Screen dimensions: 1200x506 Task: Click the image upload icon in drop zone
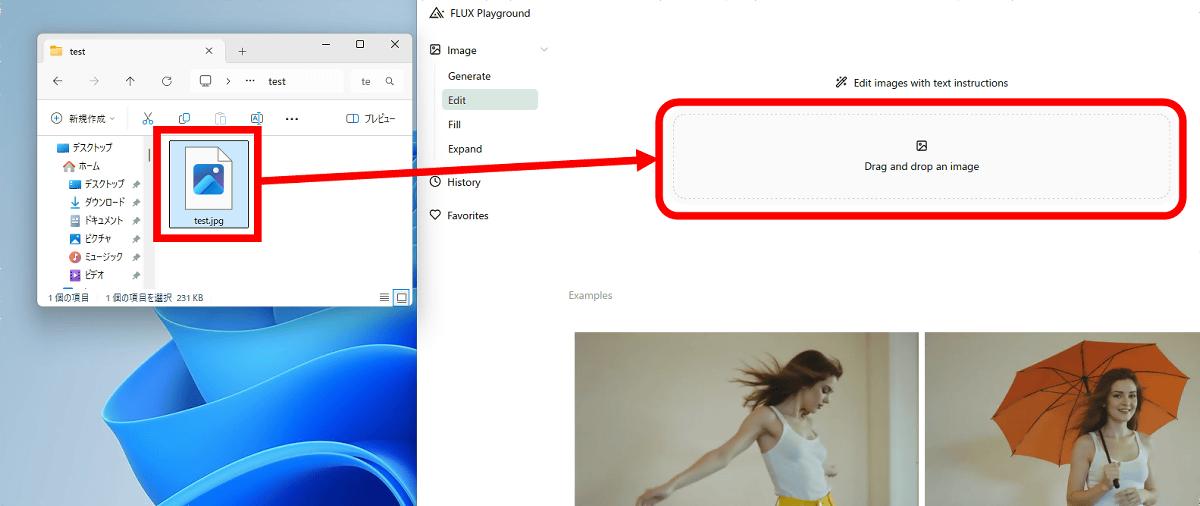(922, 146)
